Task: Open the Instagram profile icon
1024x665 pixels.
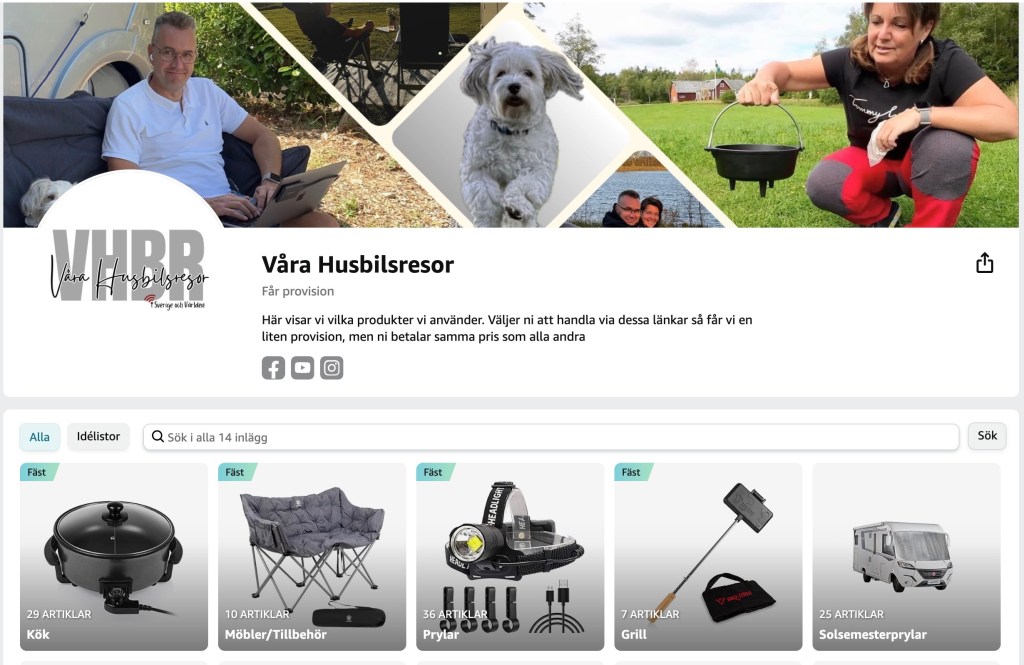Action: click(332, 368)
